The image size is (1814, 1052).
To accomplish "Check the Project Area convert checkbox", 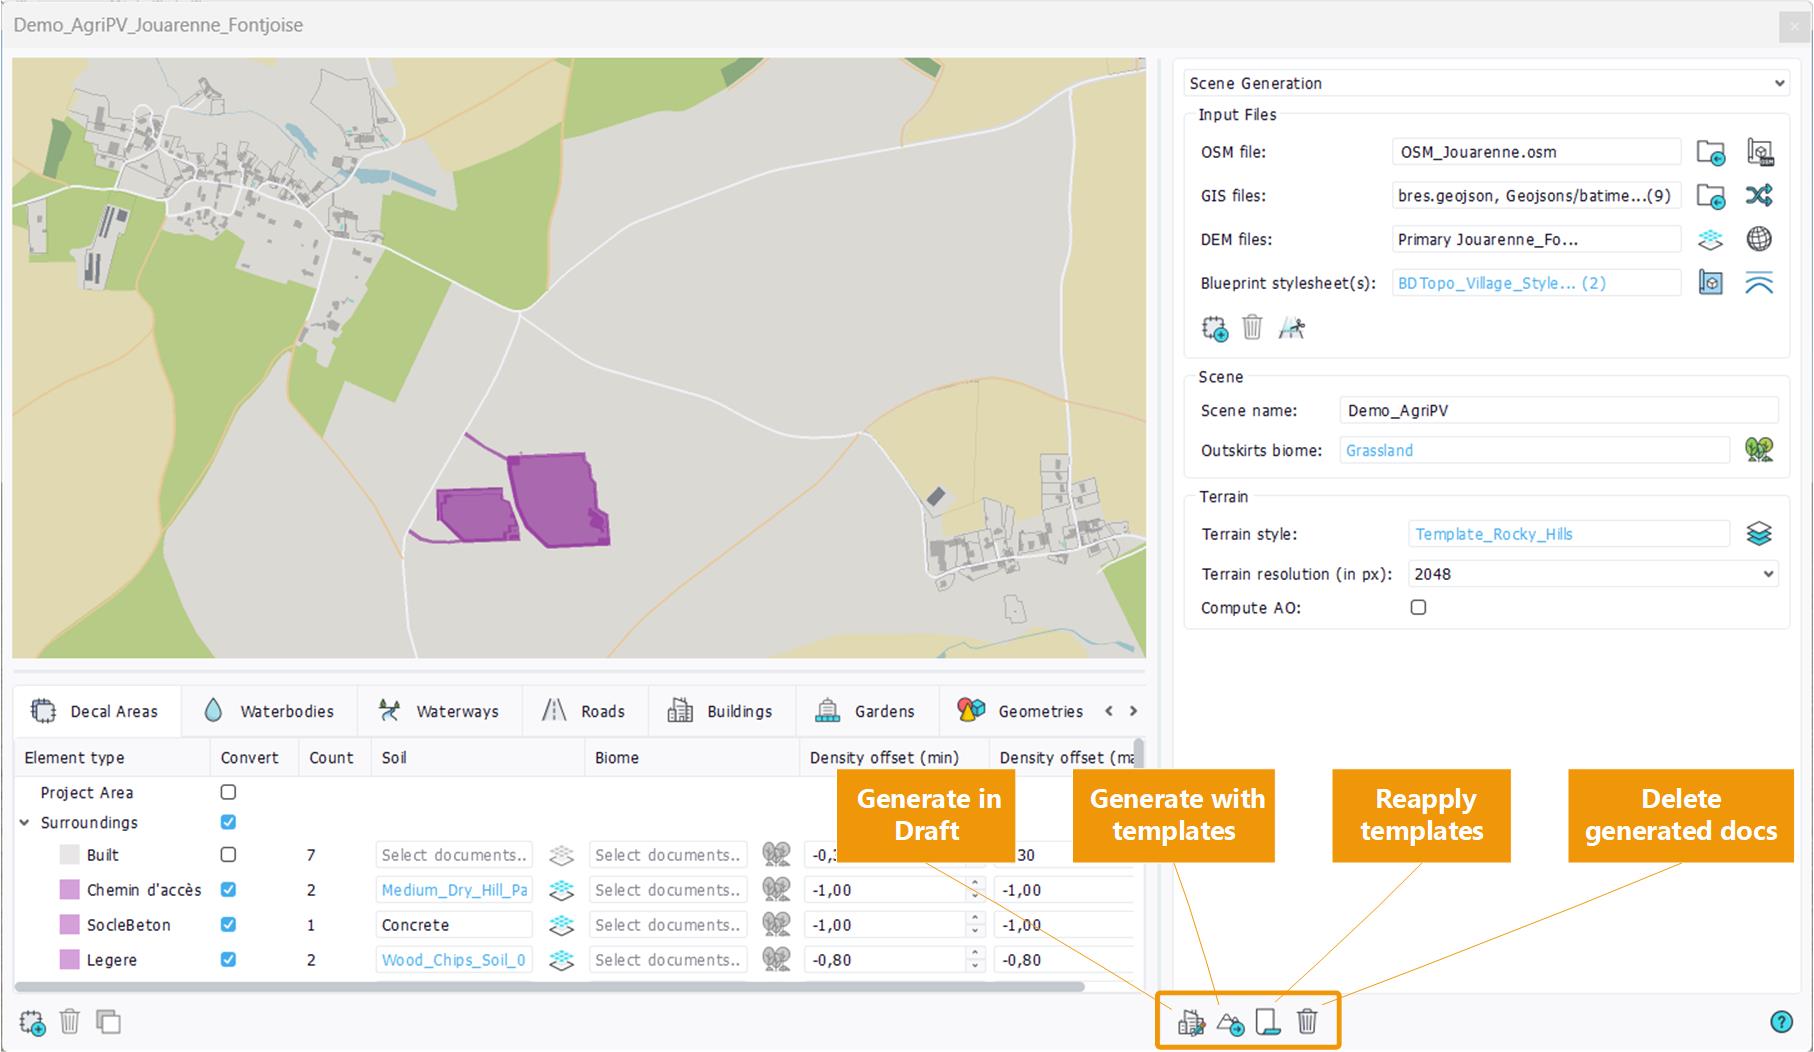I will [228, 792].
